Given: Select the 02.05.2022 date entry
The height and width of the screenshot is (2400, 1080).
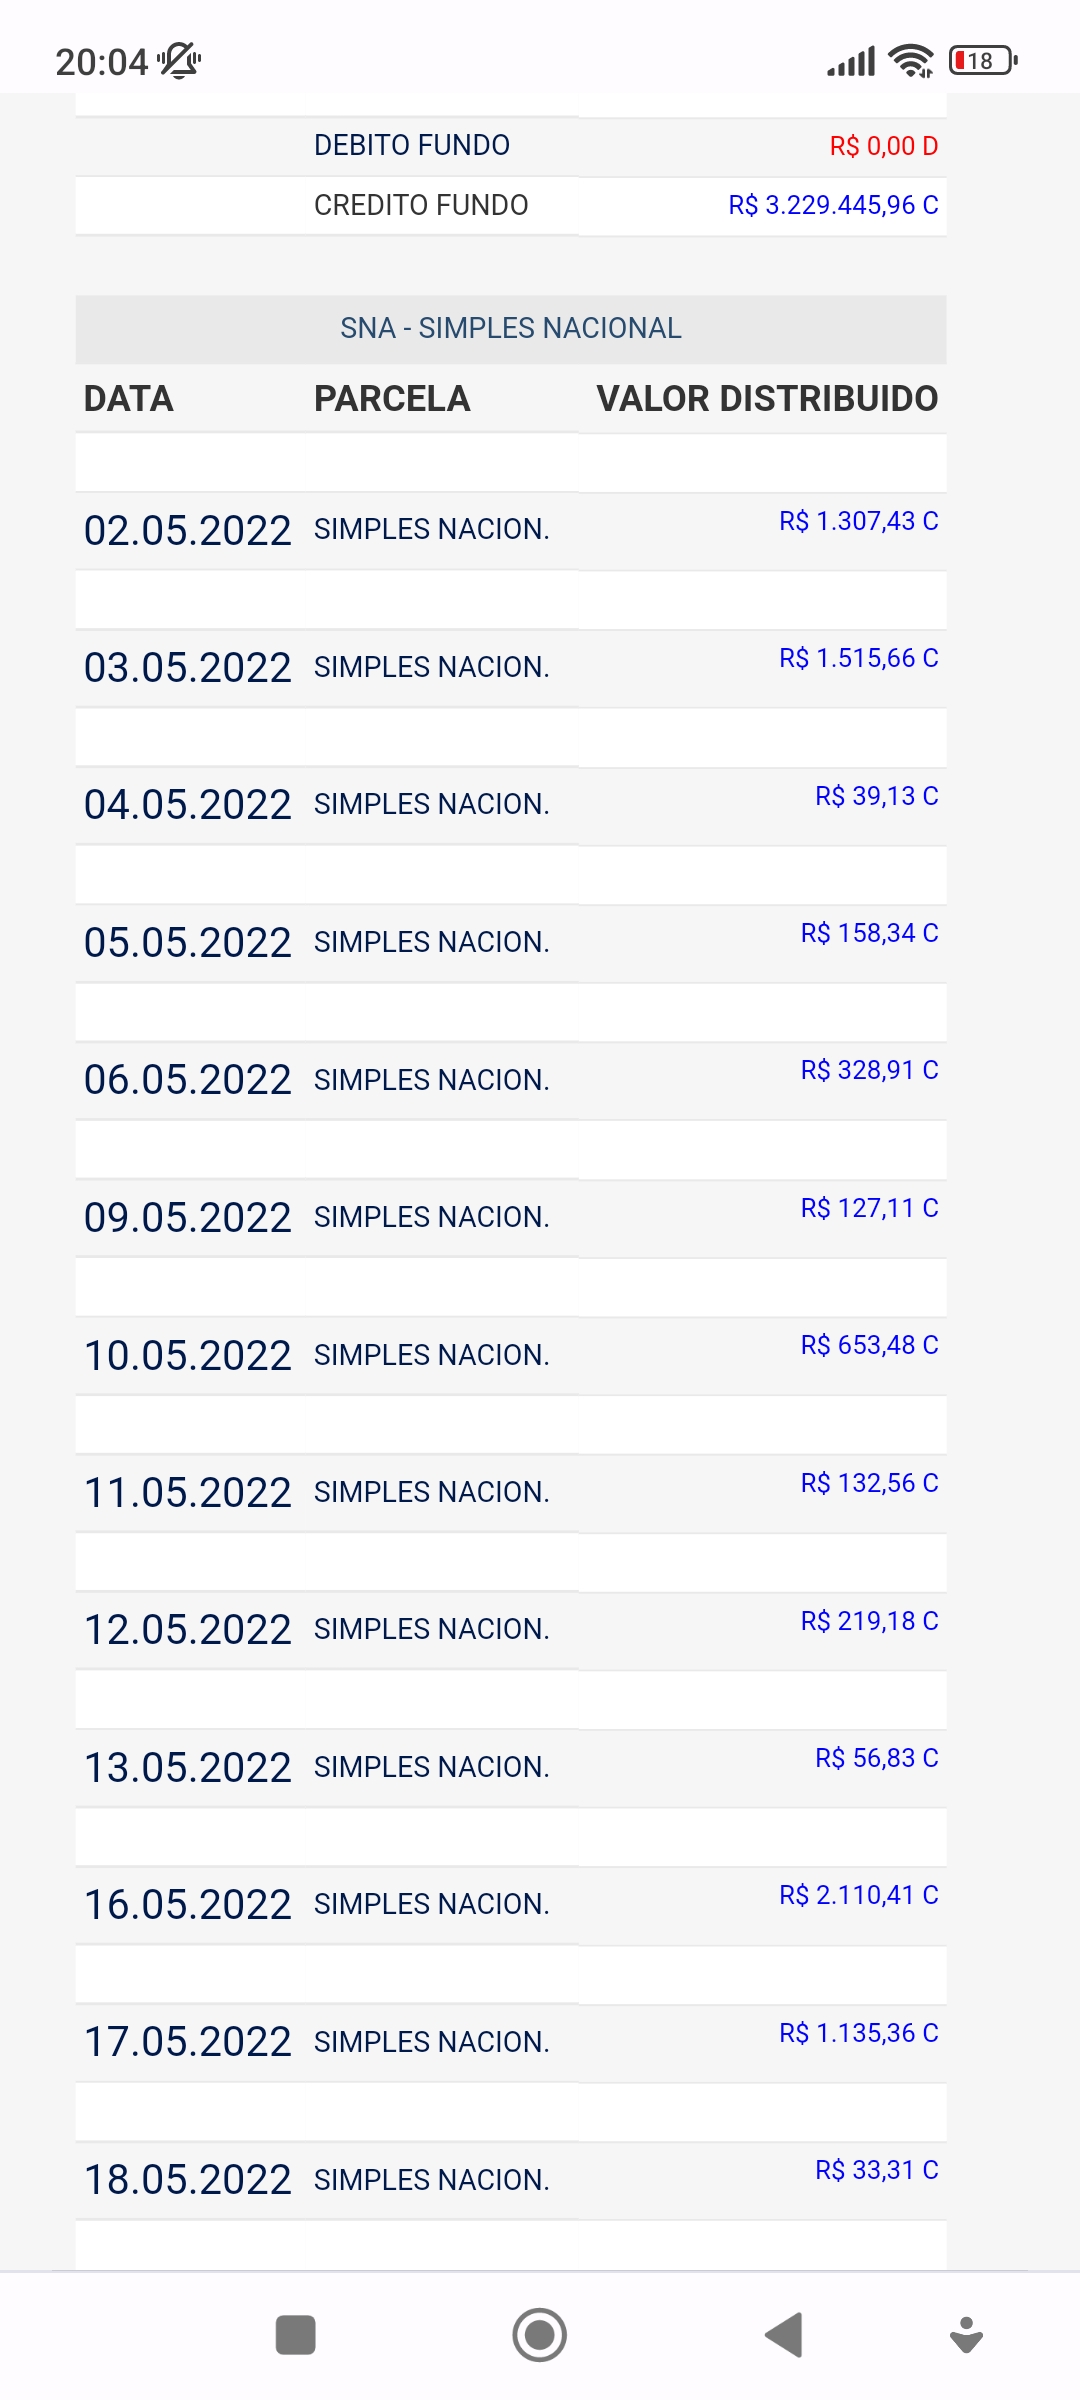Looking at the screenshot, I should pyautogui.click(x=188, y=530).
